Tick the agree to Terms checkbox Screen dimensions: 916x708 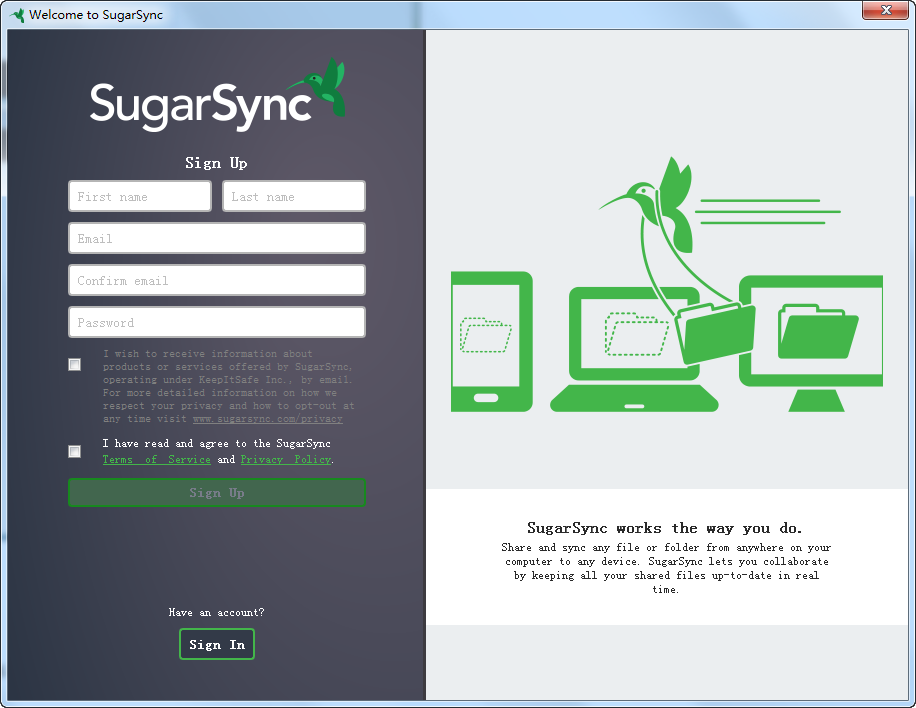[x=74, y=452]
